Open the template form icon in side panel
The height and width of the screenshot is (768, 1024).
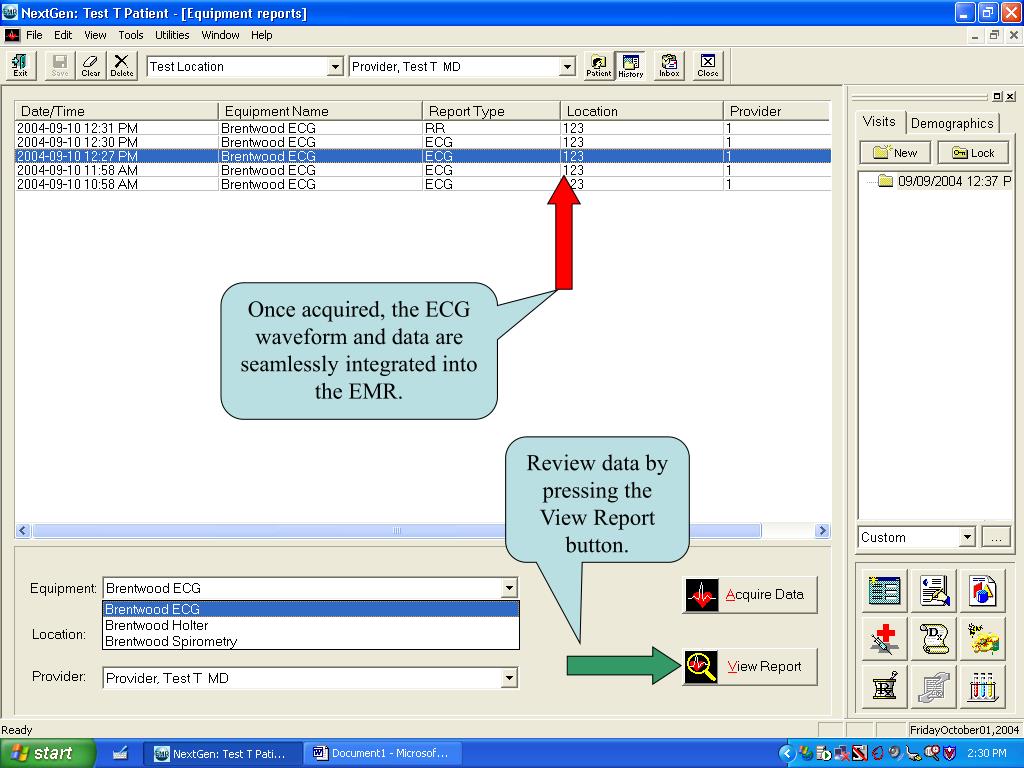(x=884, y=590)
